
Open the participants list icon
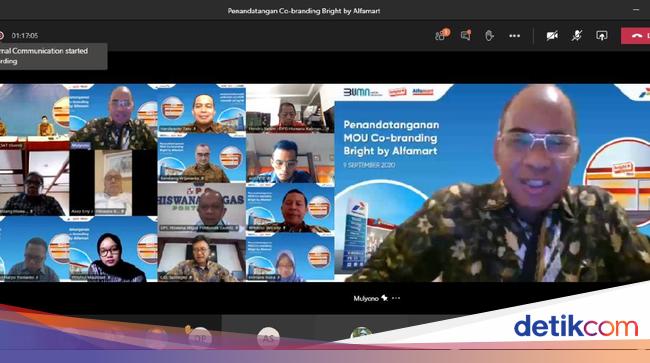point(442,35)
